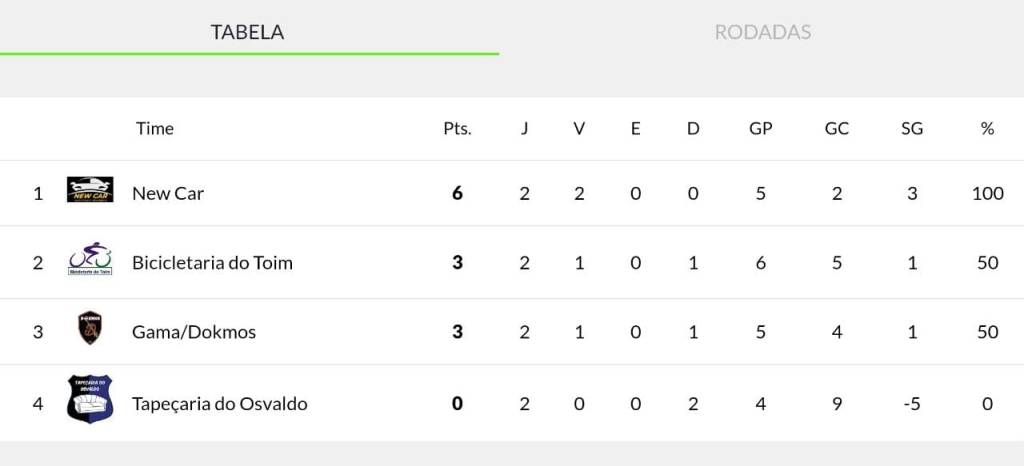Click New Car's 100 percent value
The height and width of the screenshot is (466, 1024).
tap(987, 194)
